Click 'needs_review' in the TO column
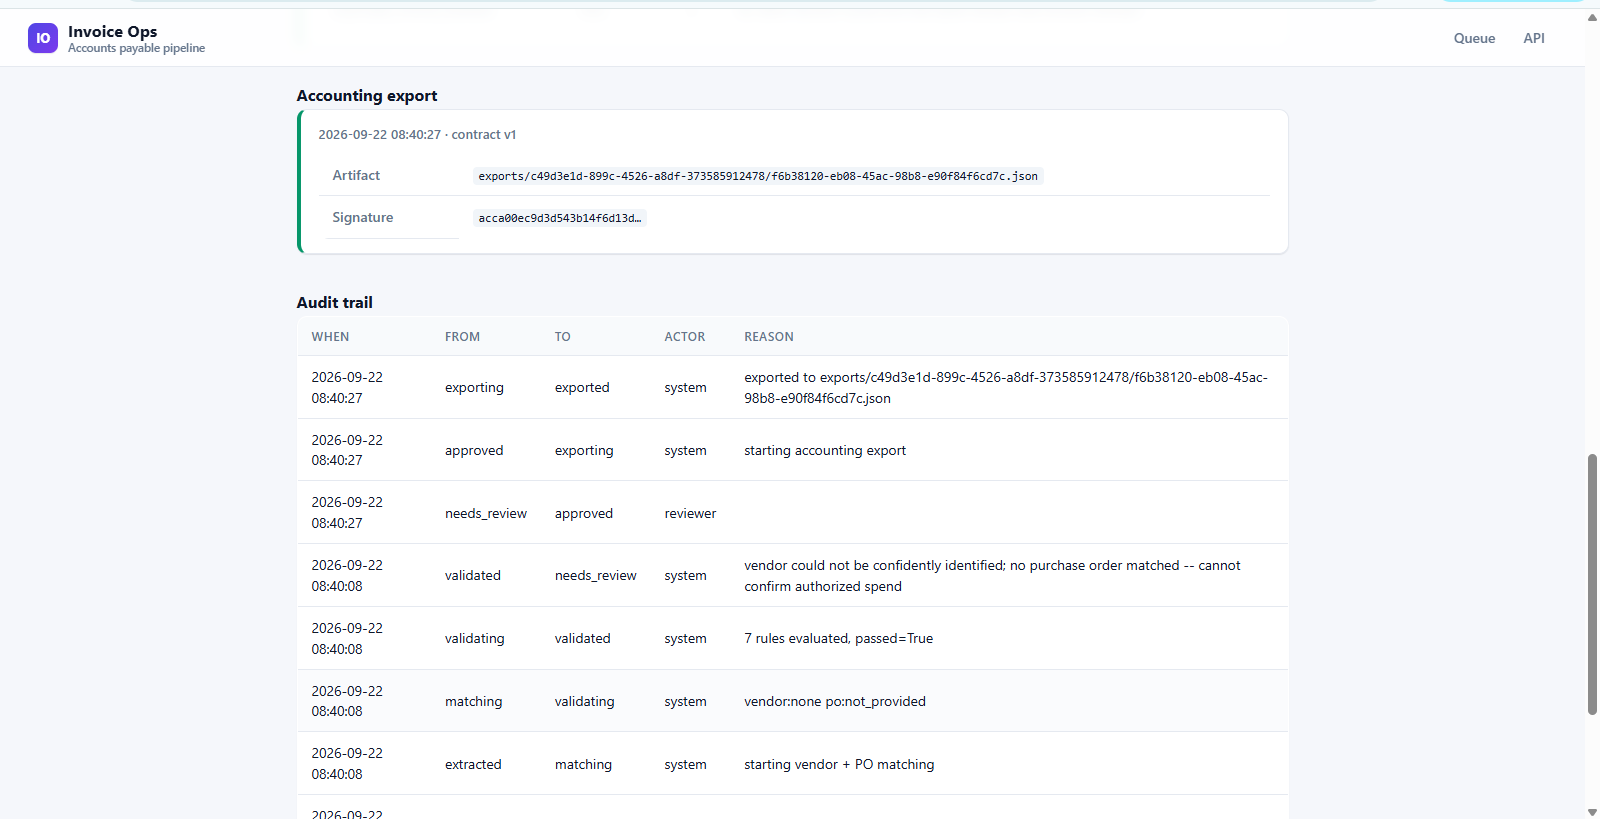 tap(596, 575)
